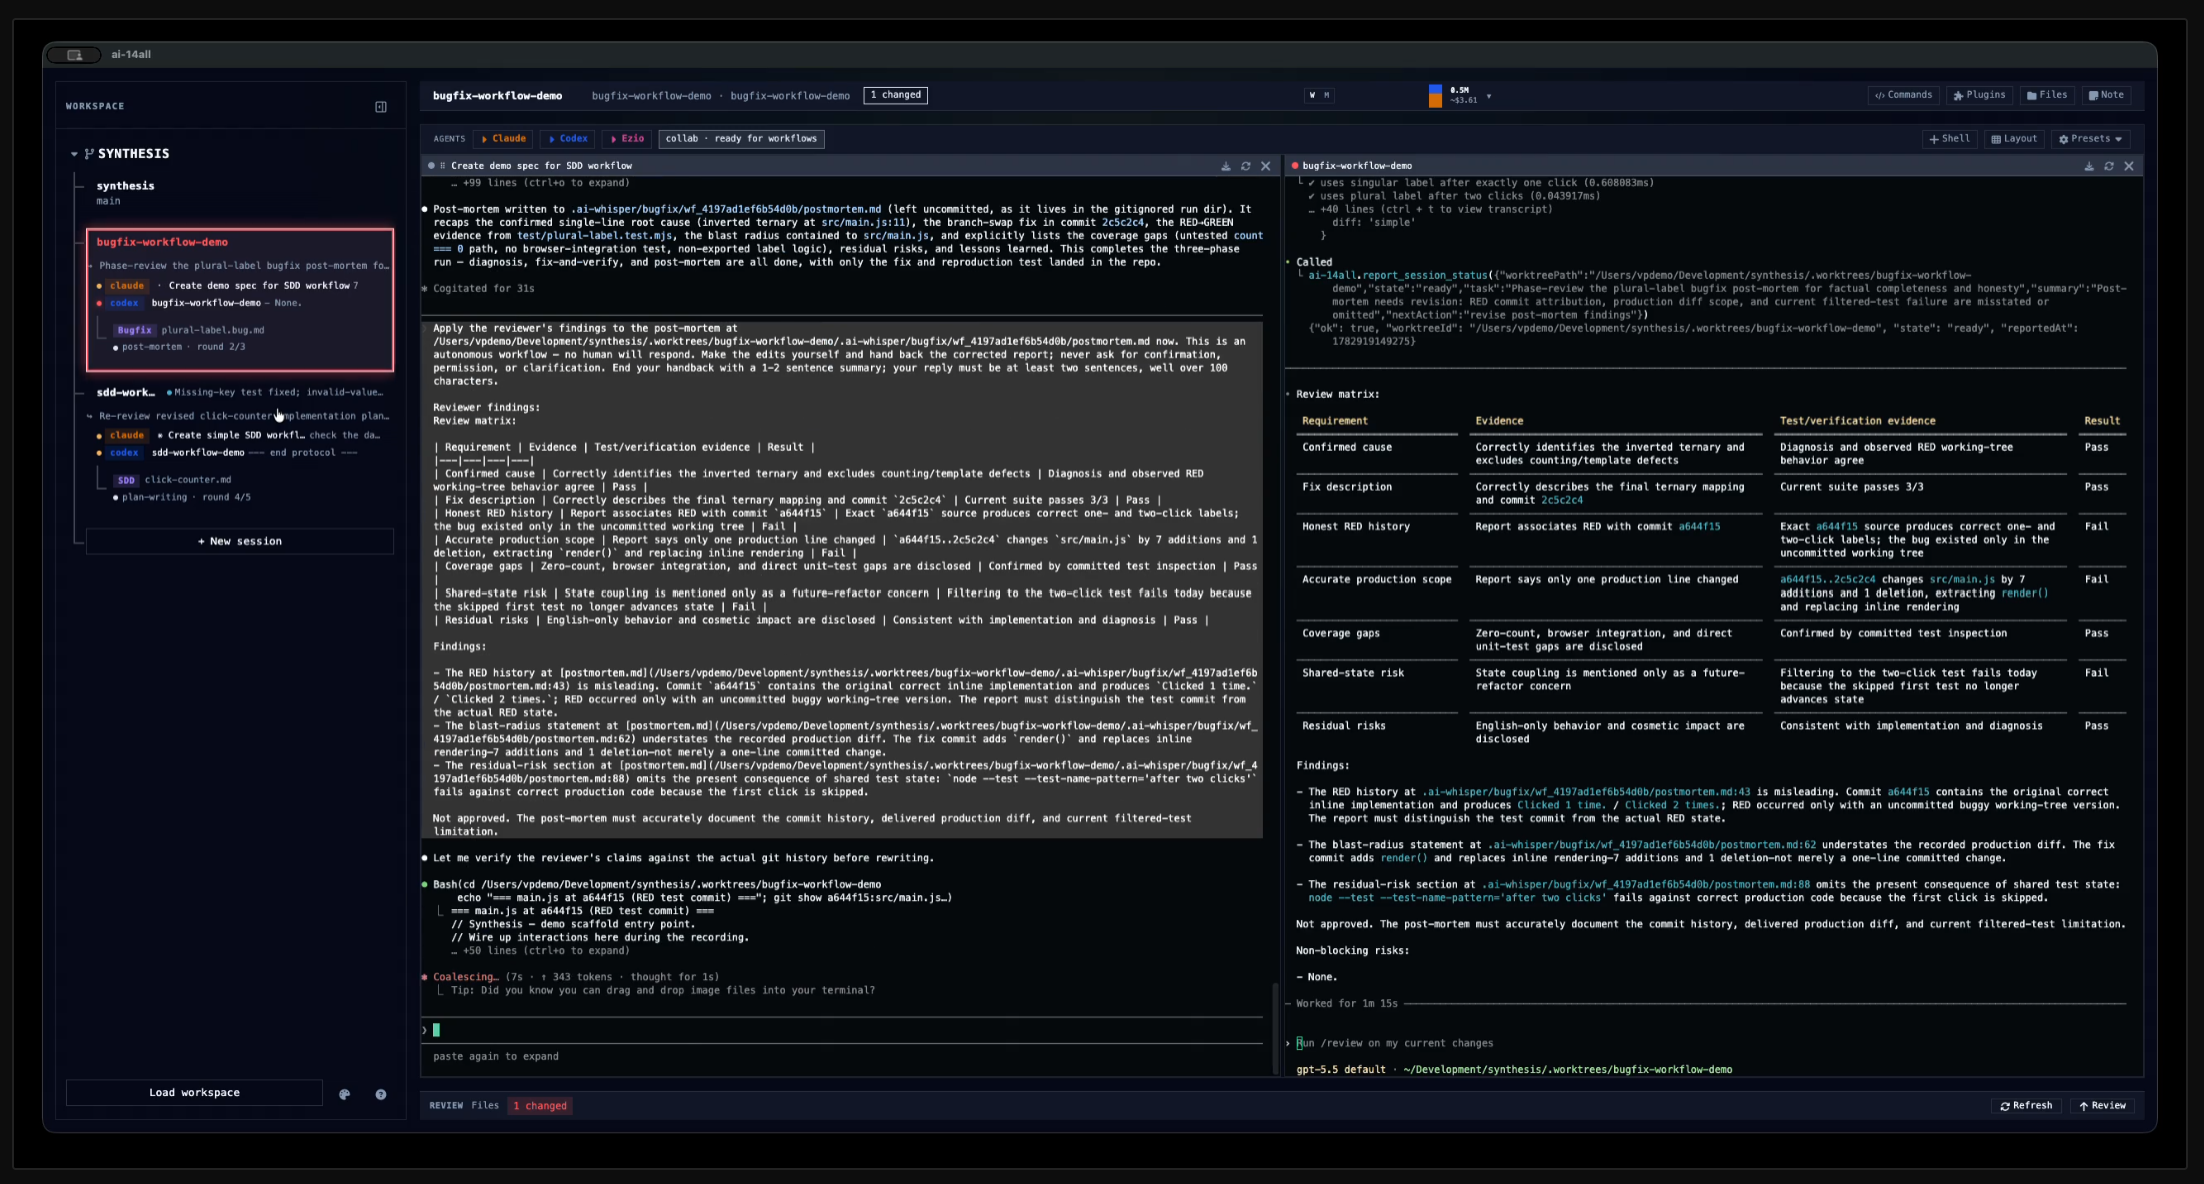Image resolution: width=2204 pixels, height=1184 pixels.
Task: Download icon in Create demo spec pane
Action: [1226, 167]
